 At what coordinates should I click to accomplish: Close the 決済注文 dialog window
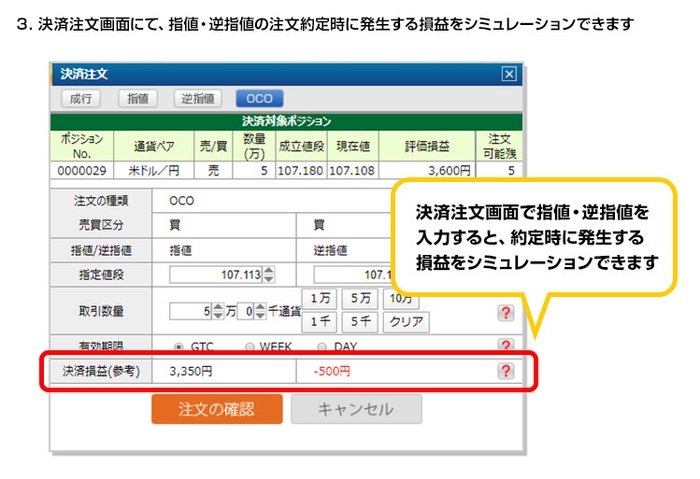508,74
